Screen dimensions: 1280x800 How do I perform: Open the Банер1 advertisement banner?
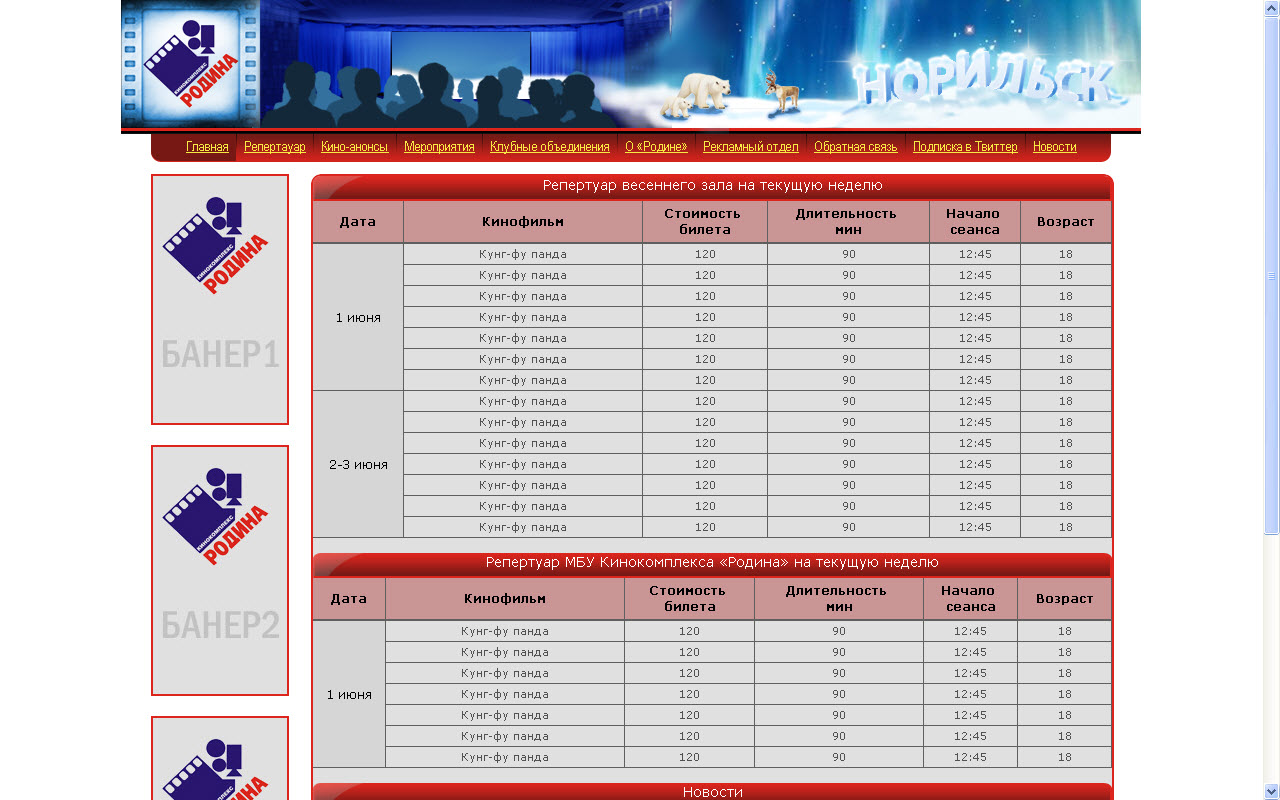220,299
